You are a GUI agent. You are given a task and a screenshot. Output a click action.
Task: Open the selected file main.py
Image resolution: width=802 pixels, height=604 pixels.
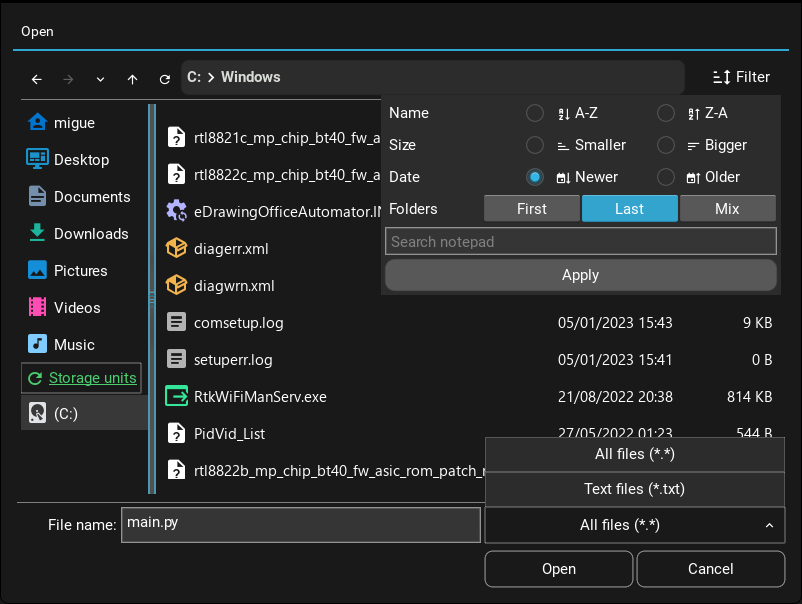point(558,568)
